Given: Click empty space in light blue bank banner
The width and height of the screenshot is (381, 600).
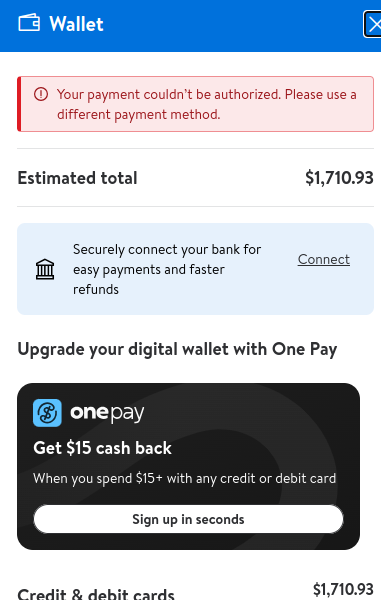Looking at the screenshot, I should pyautogui.click(x=279, y=295).
